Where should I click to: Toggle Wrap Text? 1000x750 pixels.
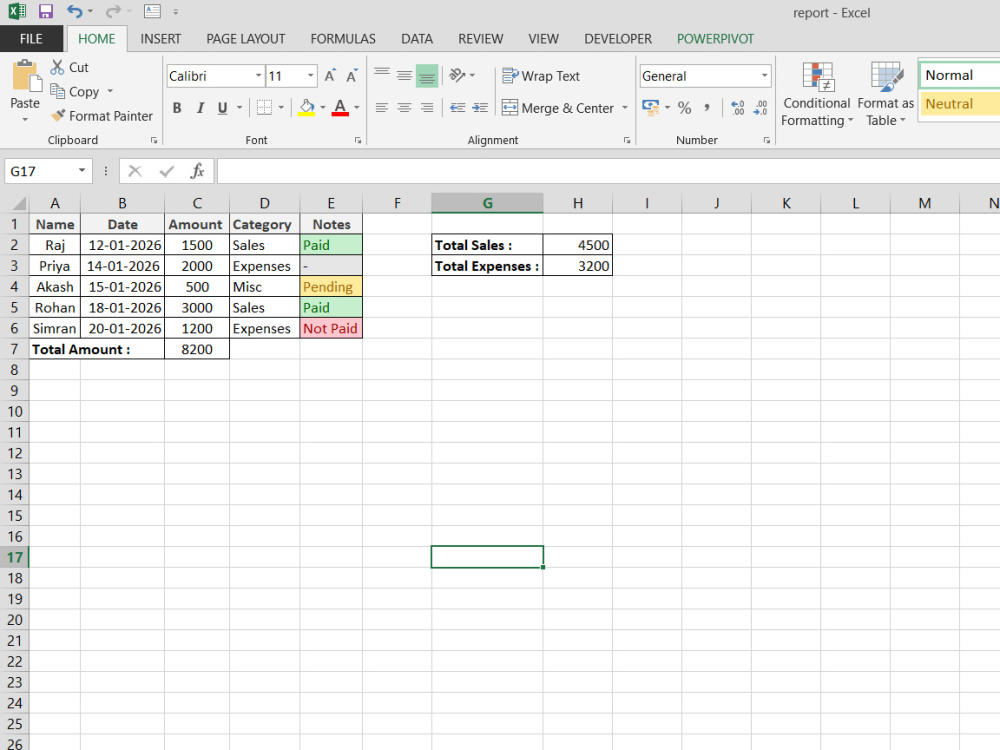pos(541,76)
